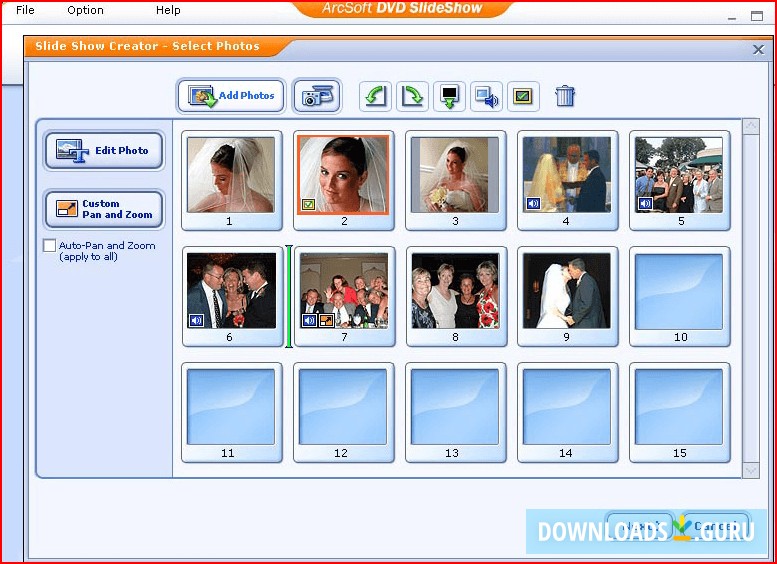Image resolution: width=777 pixels, height=564 pixels.
Task: Select ceremony photo 4
Action: coord(567,175)
